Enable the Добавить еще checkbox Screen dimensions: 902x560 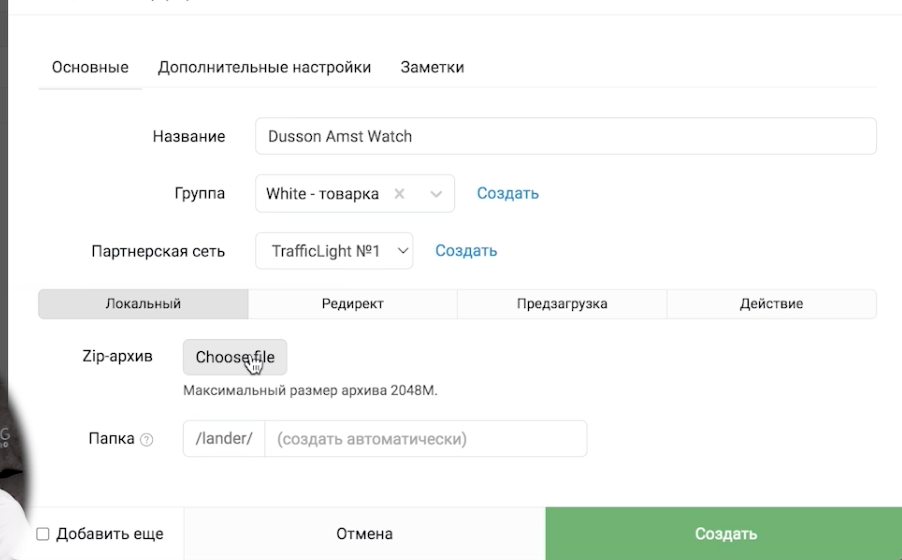pos(43,534)
